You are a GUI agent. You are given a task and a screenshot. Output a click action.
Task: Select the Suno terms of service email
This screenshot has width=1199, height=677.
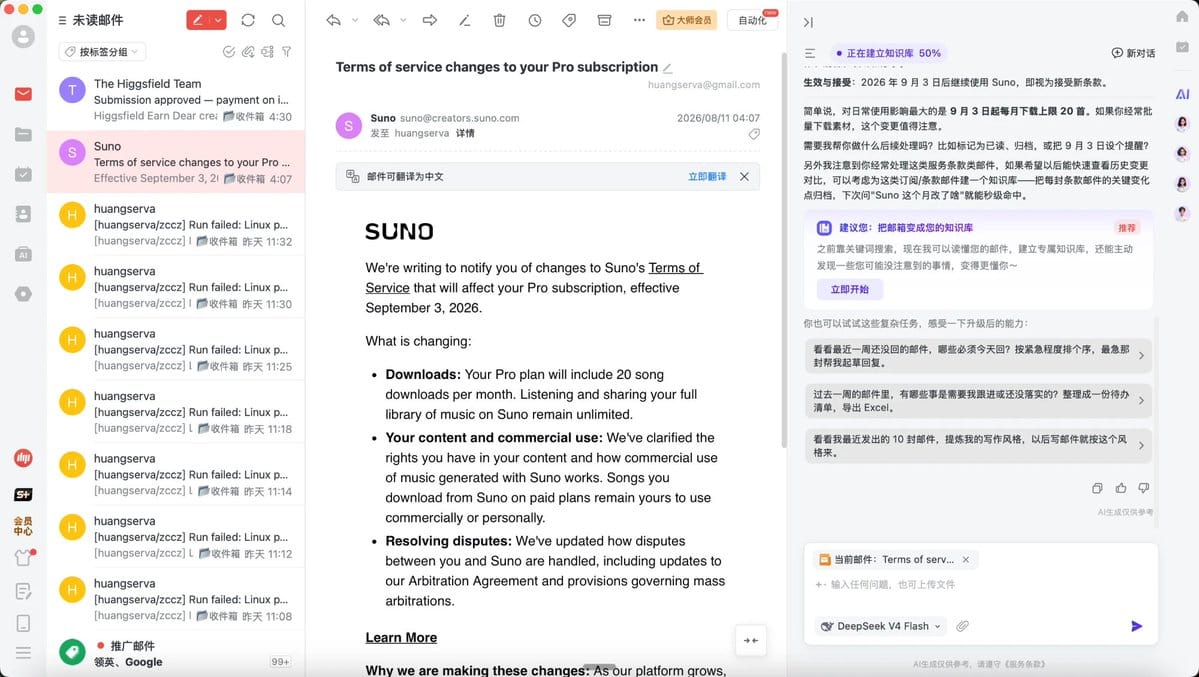(176, 161)
